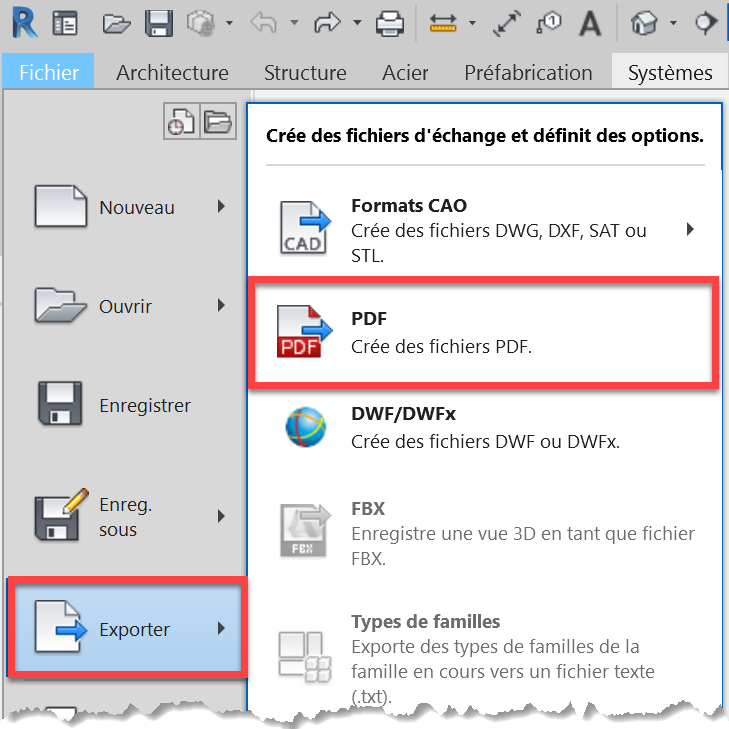
Task: Expand the Exporter submenu arrow
Action: (x=221, y=628)
